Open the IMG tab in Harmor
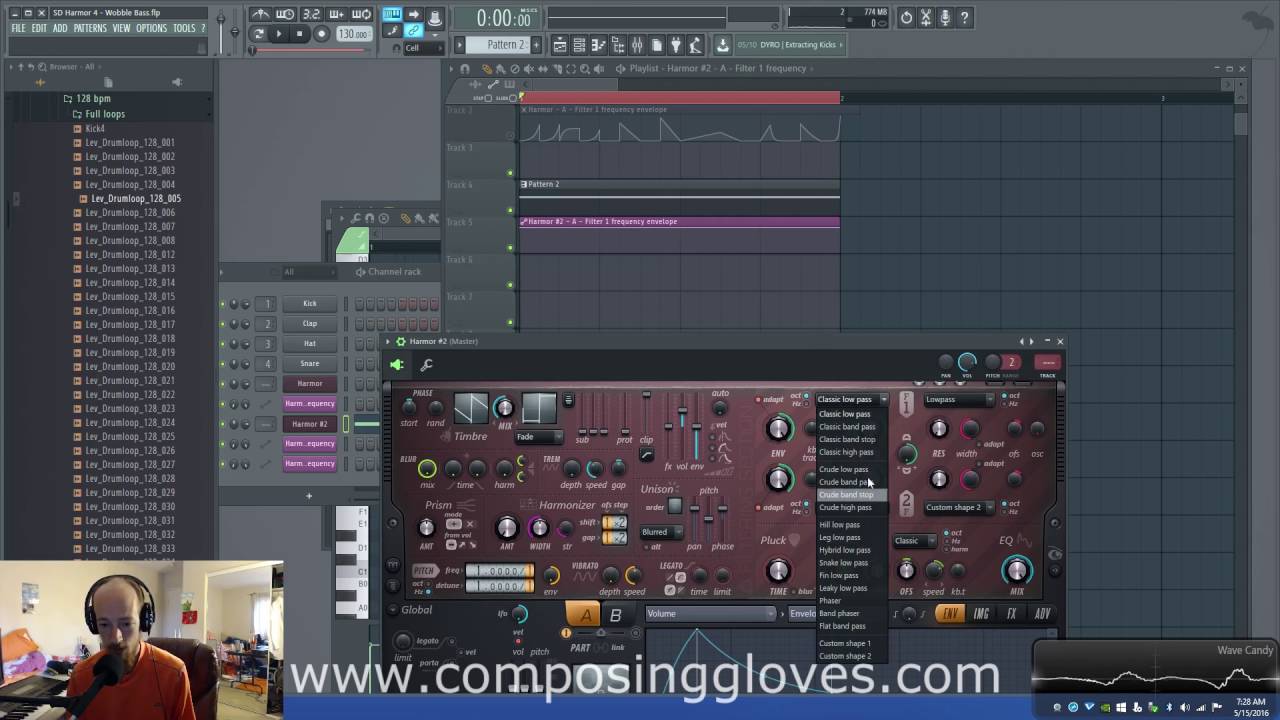This screenshot has height=720, width=1280. (x=982, y=613)
